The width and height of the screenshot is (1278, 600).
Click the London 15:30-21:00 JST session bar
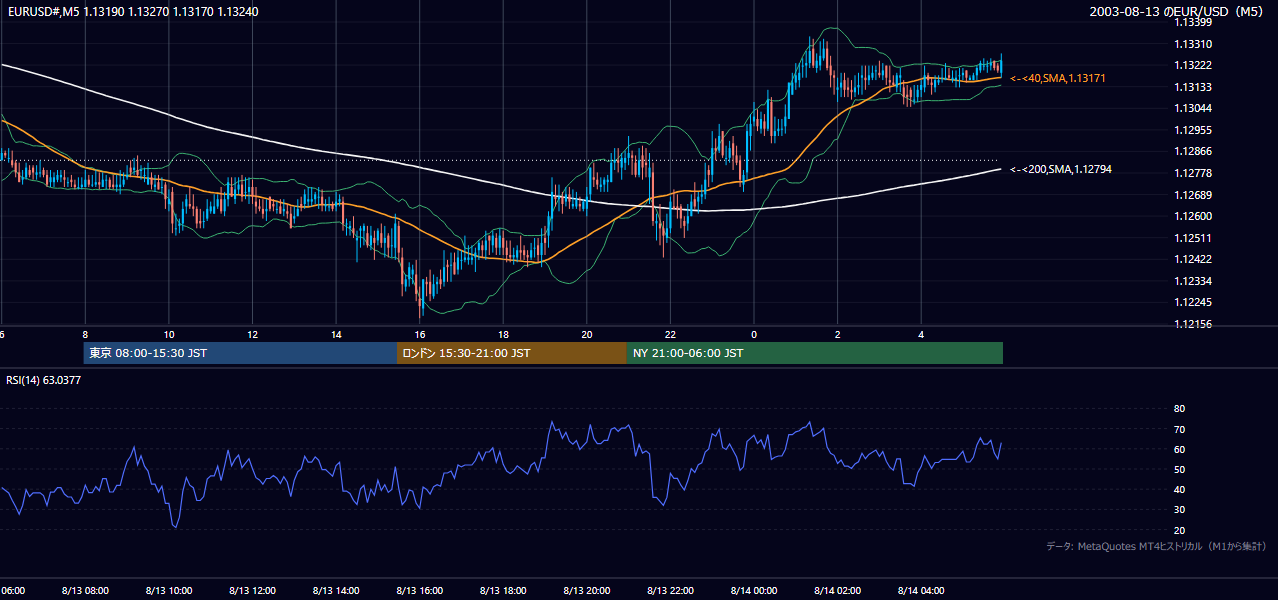pyautogui.click(x=512, y=353)
